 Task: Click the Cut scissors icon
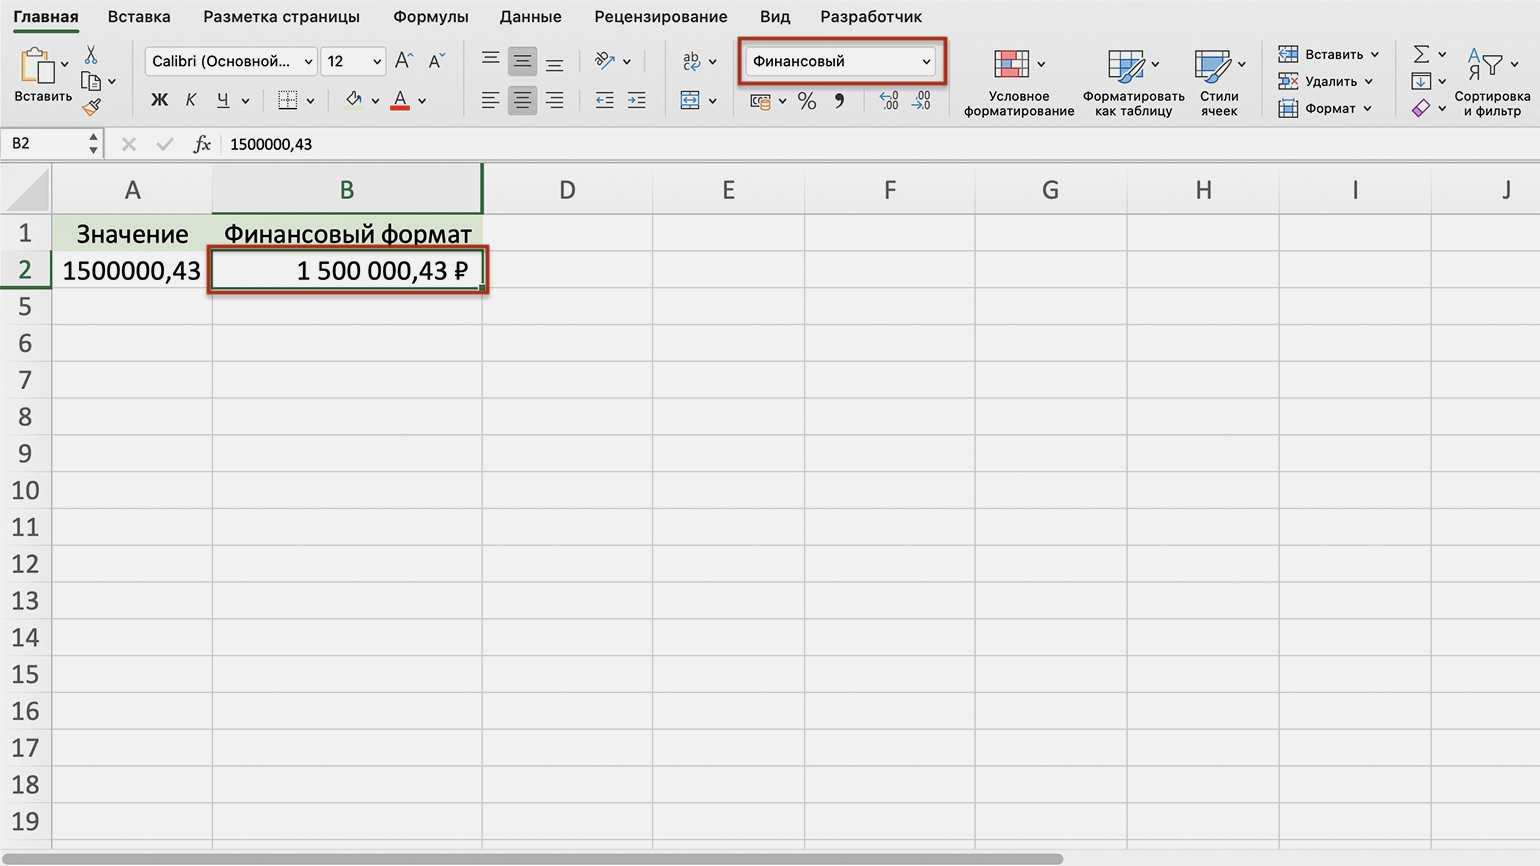[x=91, y=55]
